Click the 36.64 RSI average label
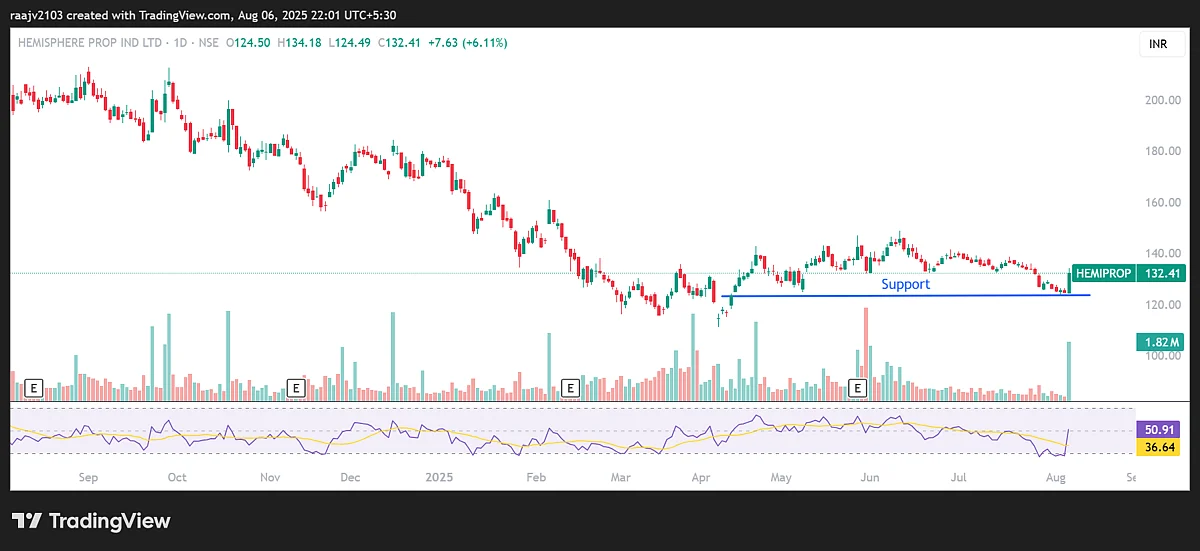This screenshot has width=1200, height=551. click(x=1159, y=446)
